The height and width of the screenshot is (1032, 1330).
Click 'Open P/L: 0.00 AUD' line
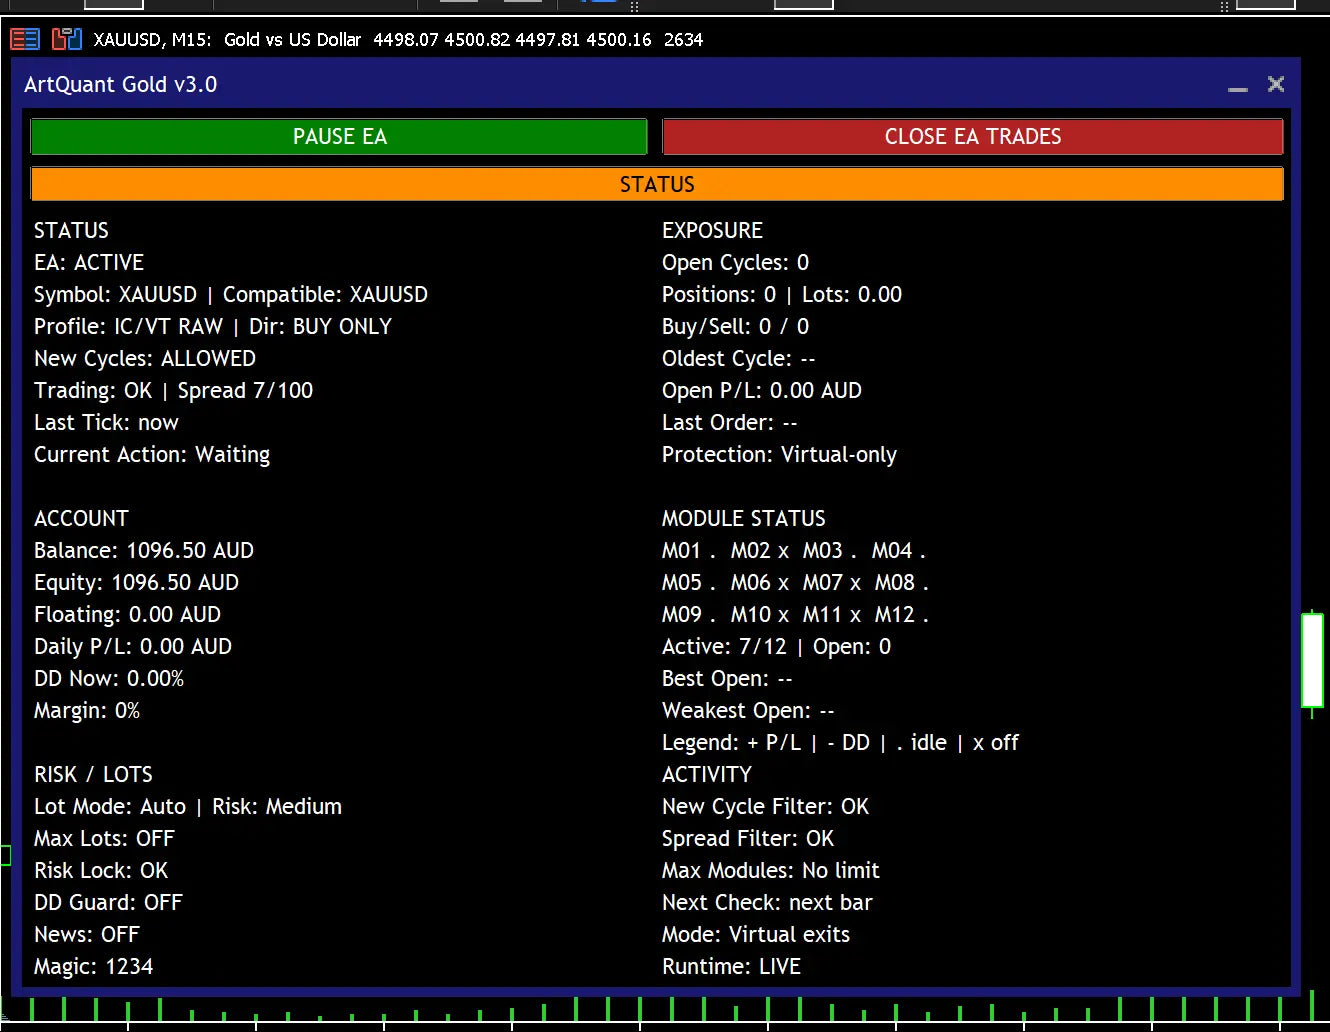click(x=762, y=390)
